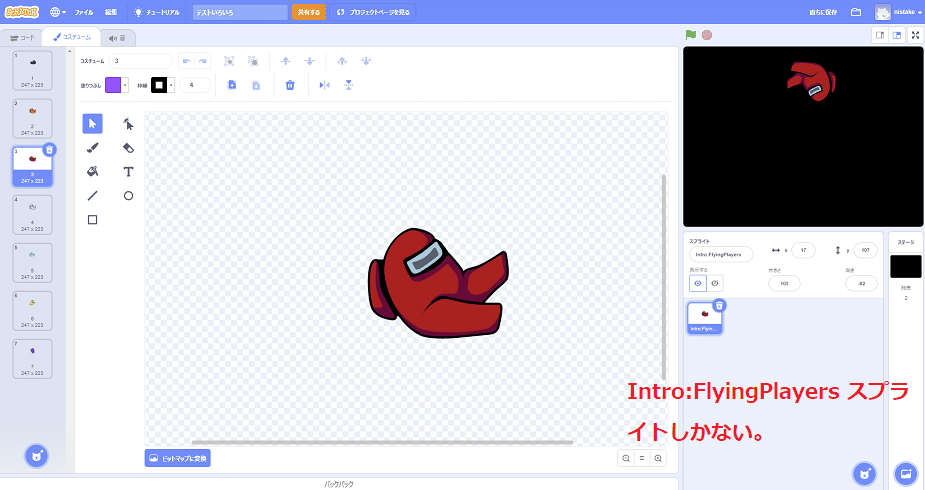The image size is (925, 490).
Task: Select costume 5 thumbnail
Action: pos(32,262)
